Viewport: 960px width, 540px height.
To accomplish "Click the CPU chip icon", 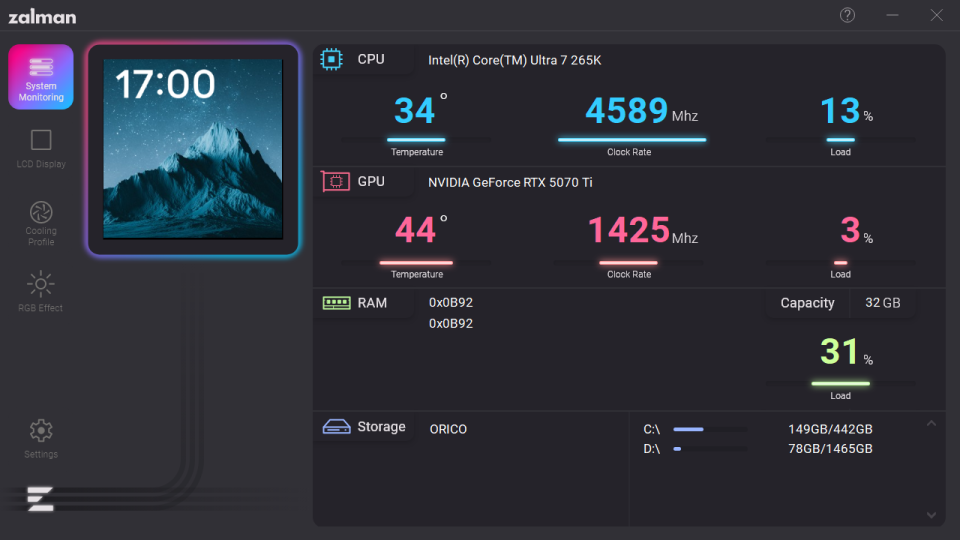I will 331,59.
